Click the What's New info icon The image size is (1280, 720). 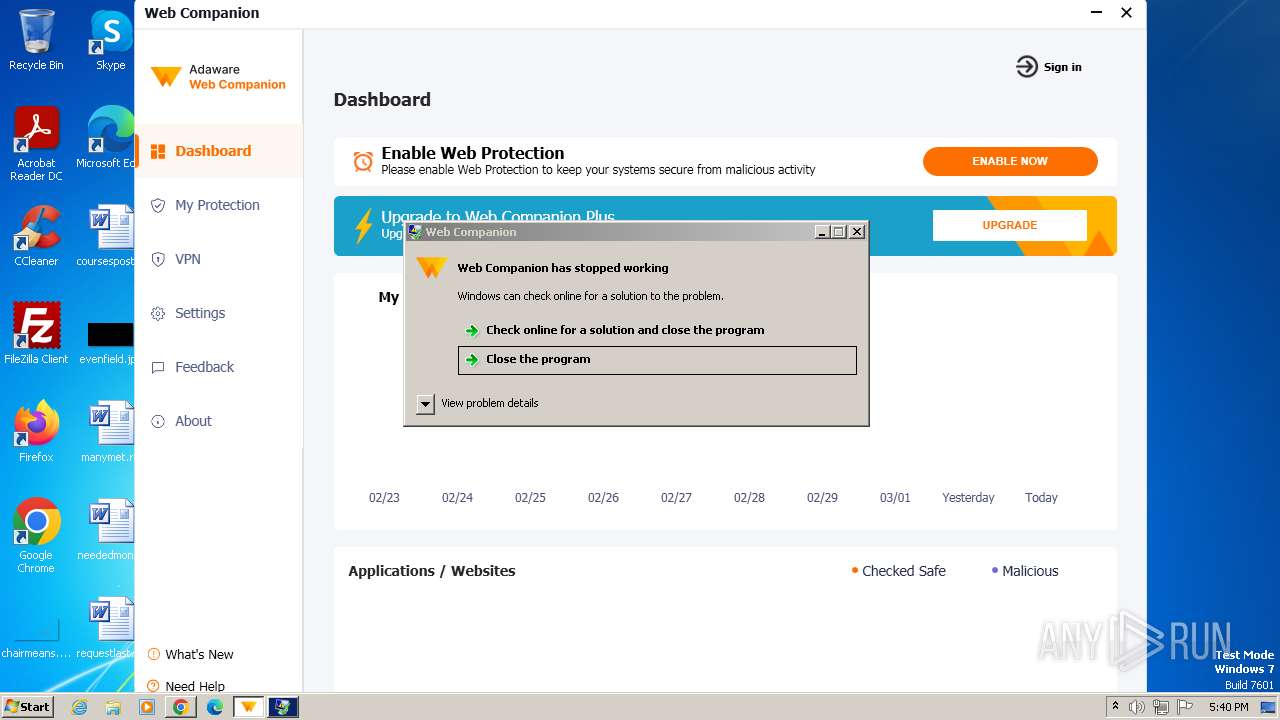tap(154, 654)
